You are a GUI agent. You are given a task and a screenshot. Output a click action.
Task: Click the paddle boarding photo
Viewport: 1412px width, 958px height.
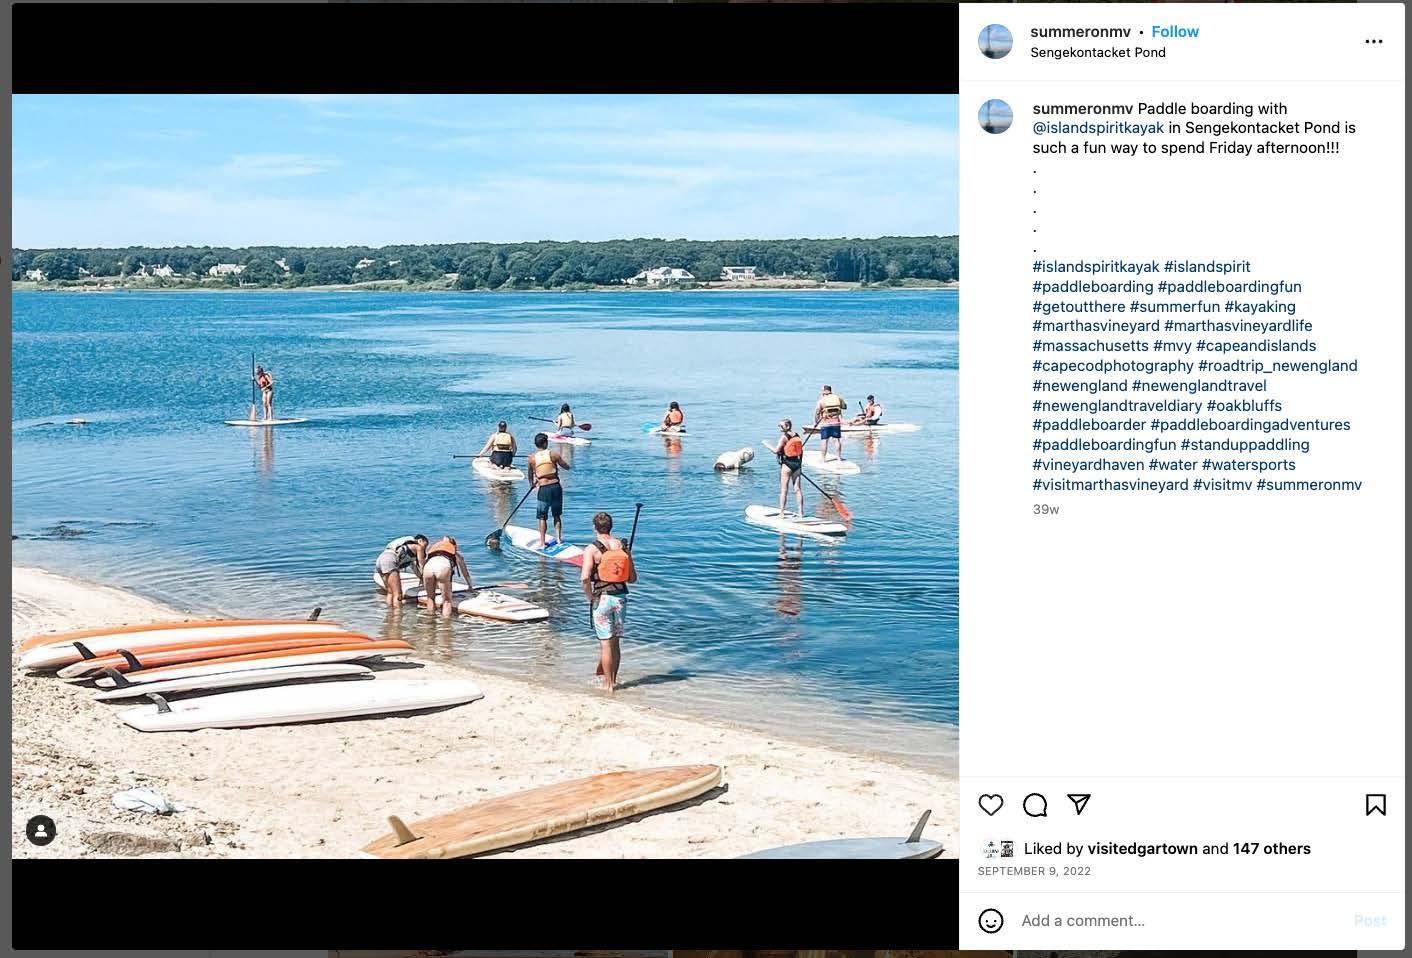tap(485, 476)
